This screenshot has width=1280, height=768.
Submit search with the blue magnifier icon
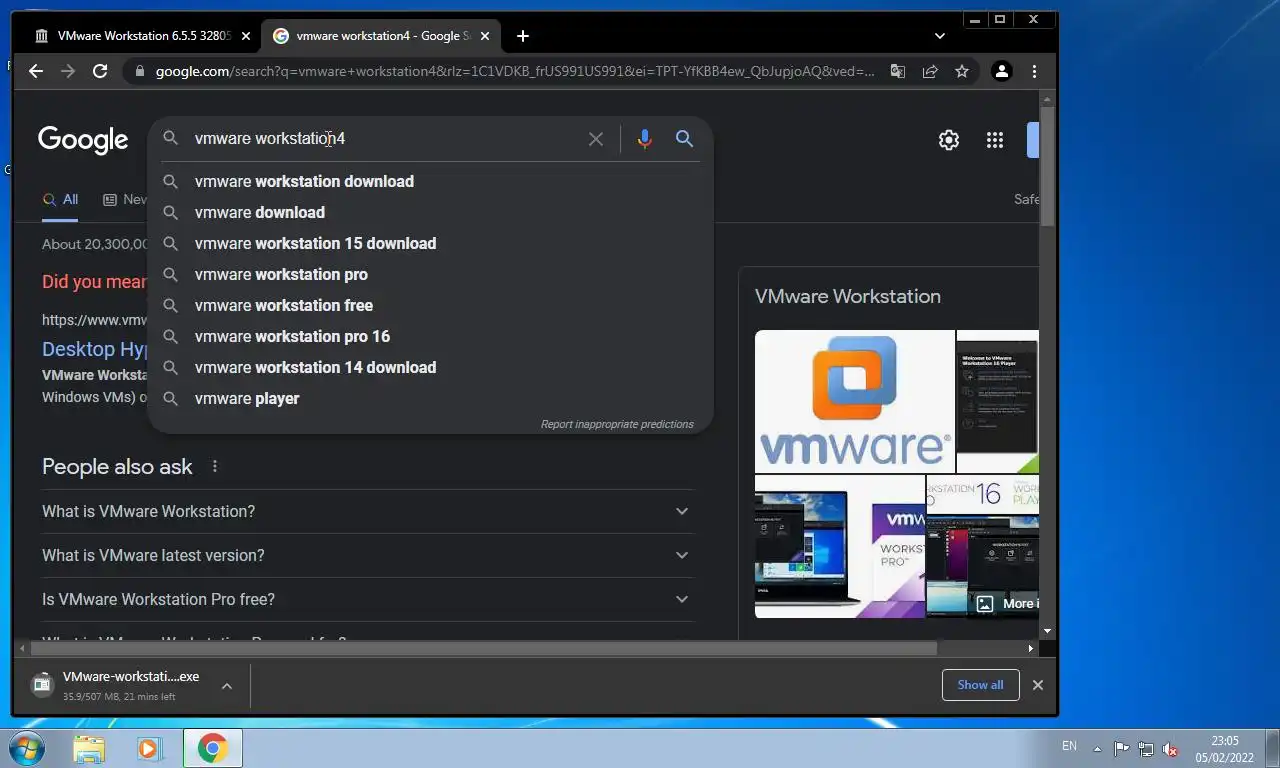tap(684, 139)
